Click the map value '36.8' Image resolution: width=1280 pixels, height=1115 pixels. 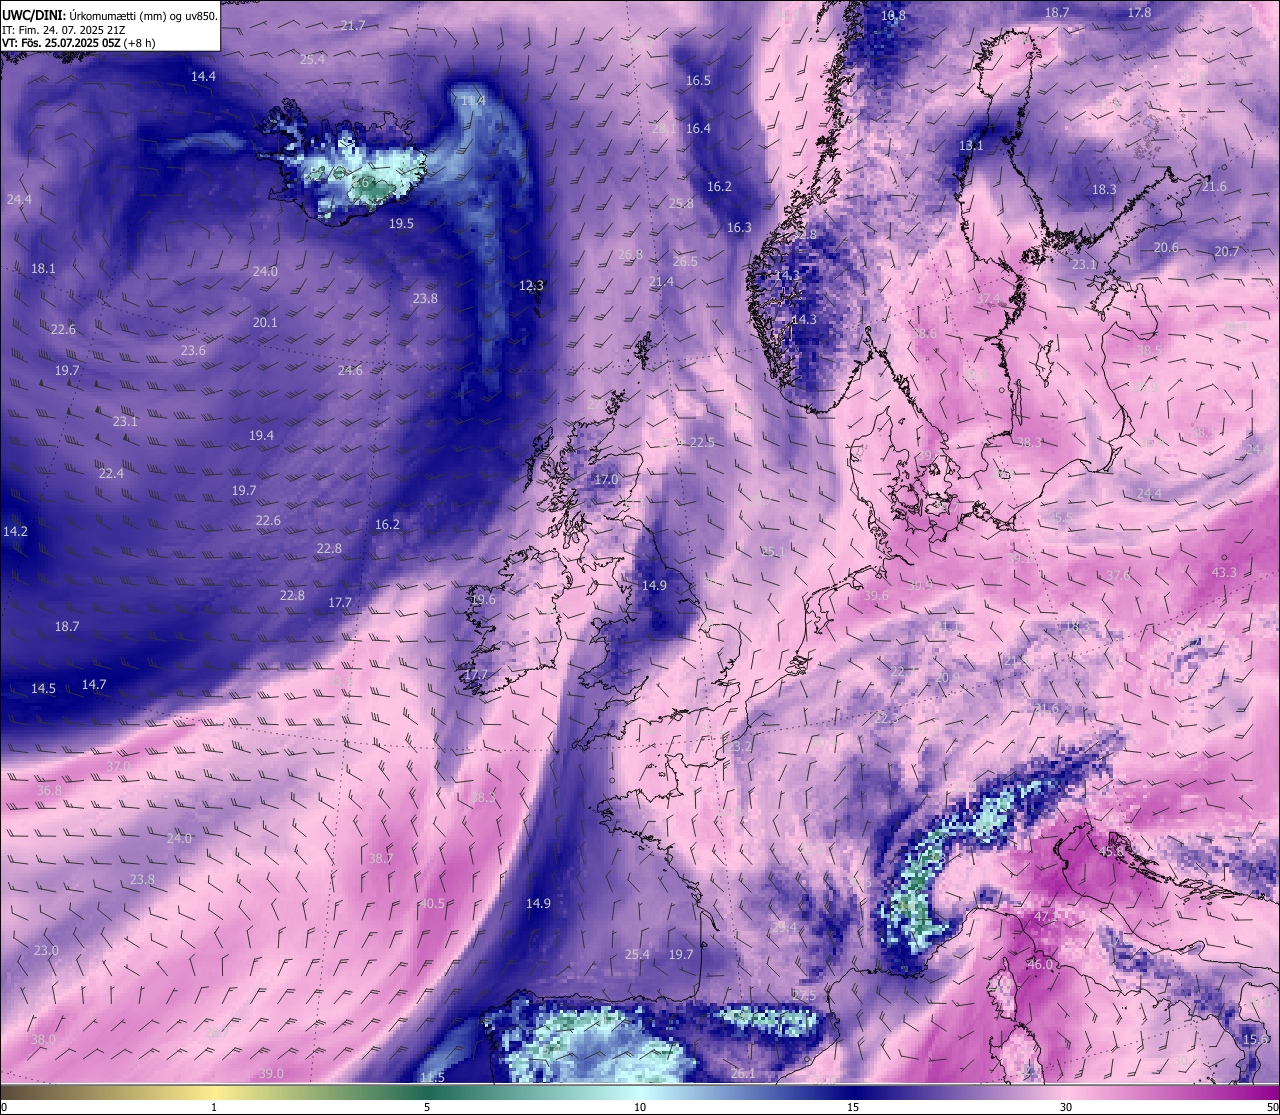(x=49, y=791)
